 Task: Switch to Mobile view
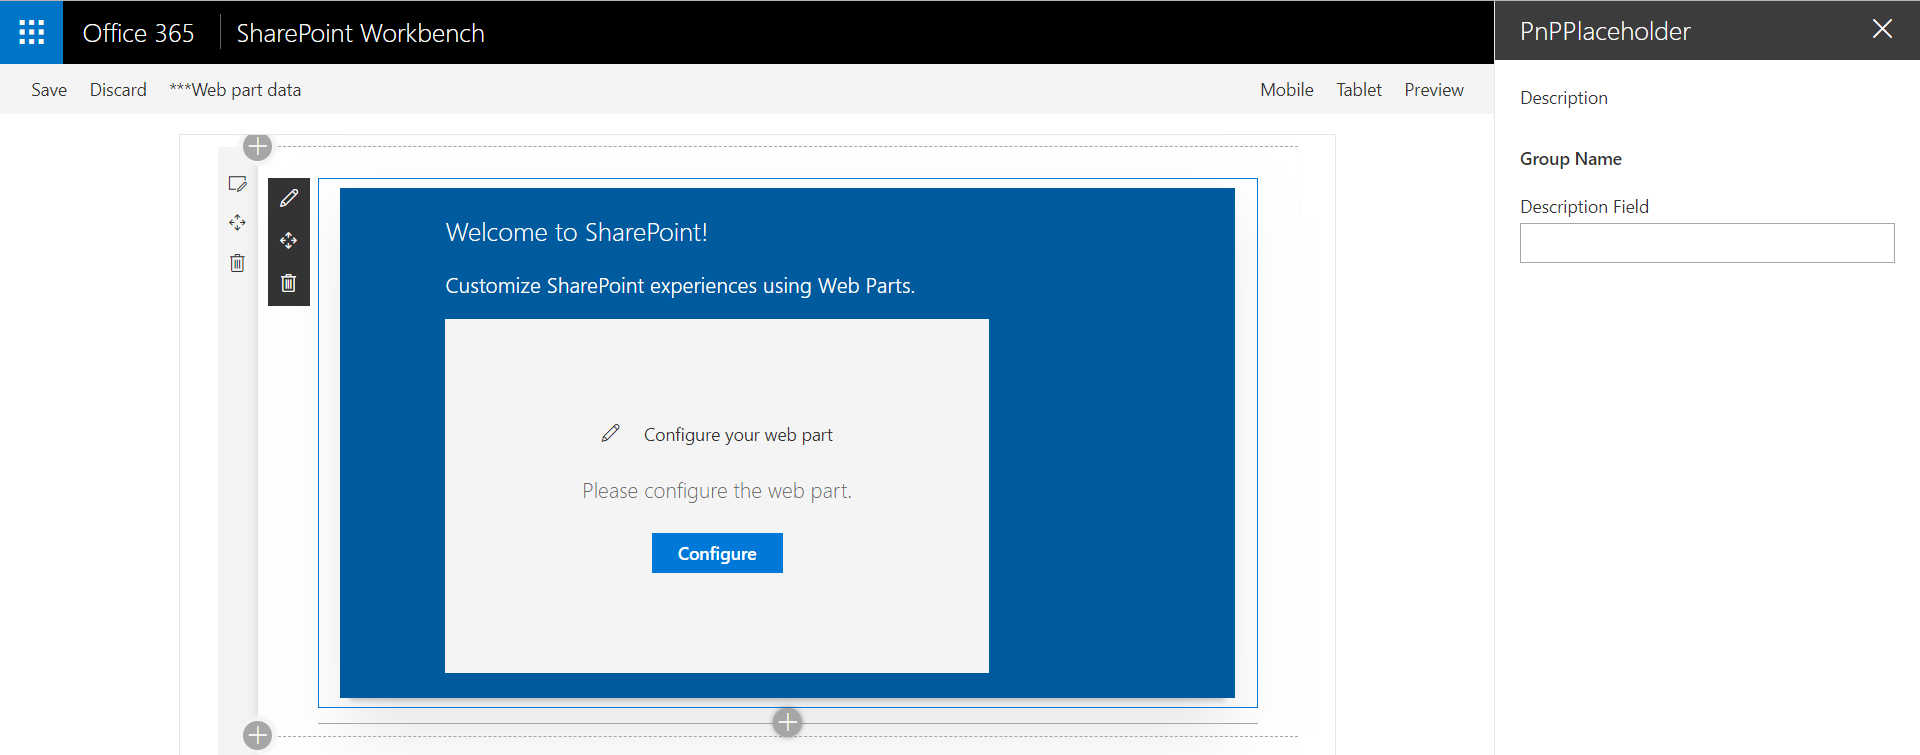(1286, 90)
